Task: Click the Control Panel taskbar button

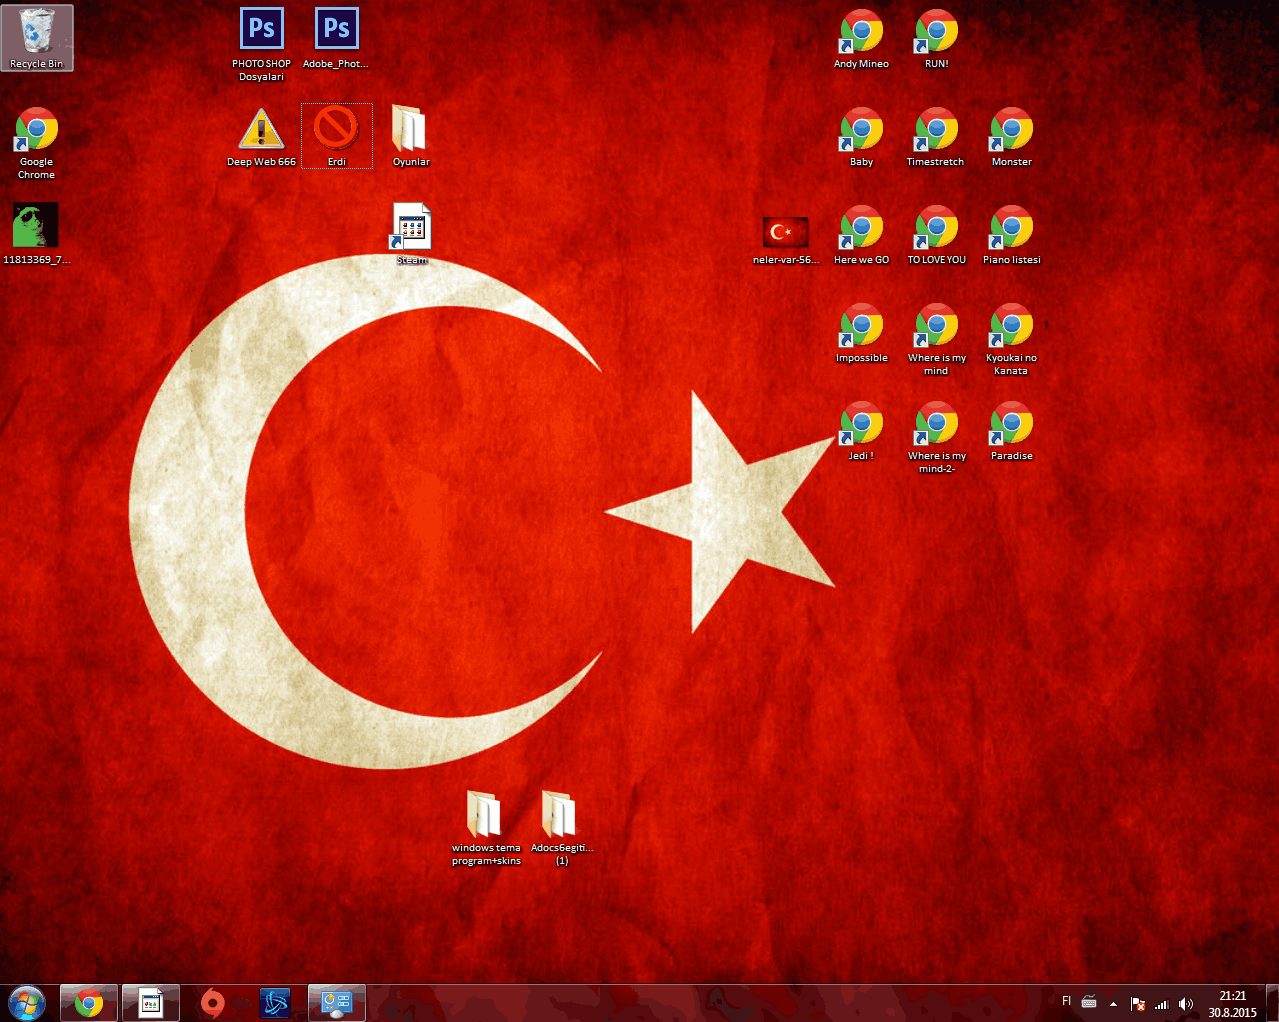Action: (x=337, y=1002)
